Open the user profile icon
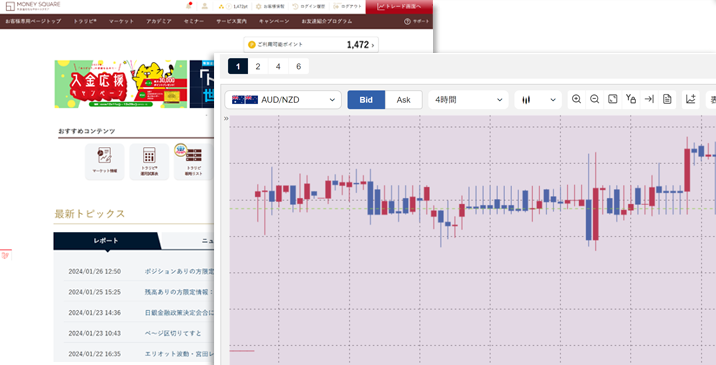This screenshot has width=716, height=365. 205,6
